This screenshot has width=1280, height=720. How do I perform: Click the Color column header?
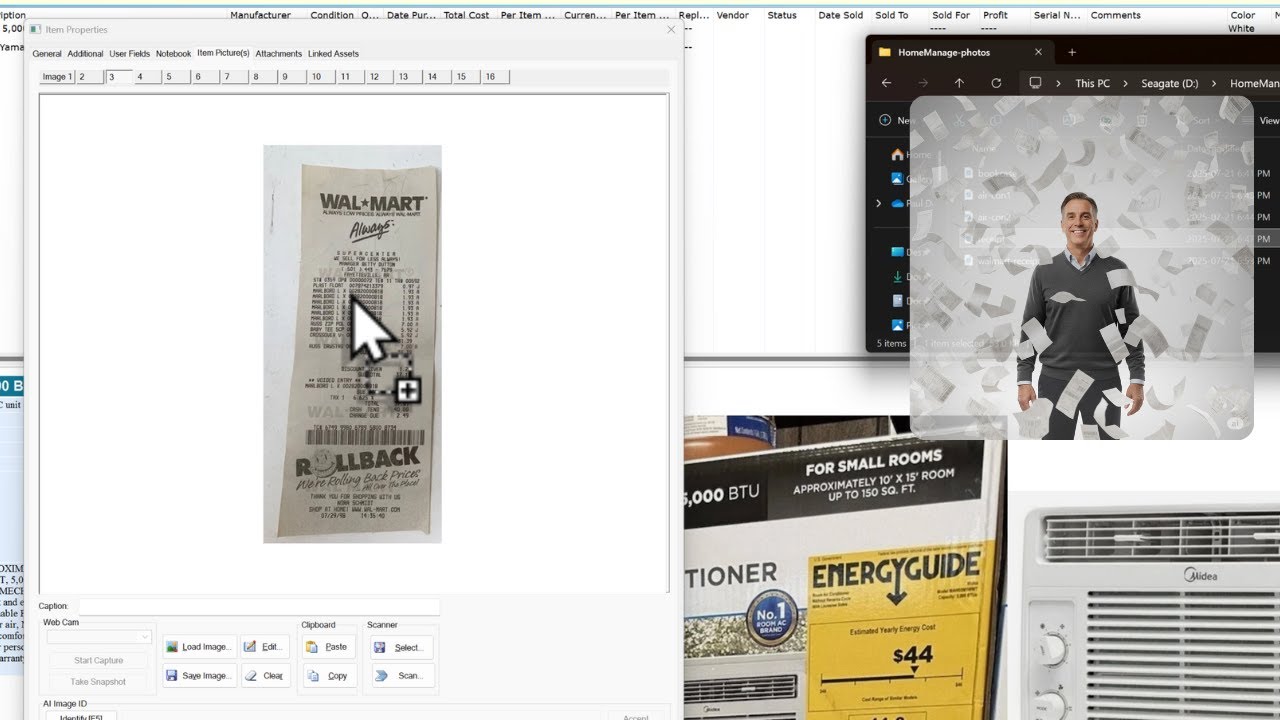tap(1243, 15)
